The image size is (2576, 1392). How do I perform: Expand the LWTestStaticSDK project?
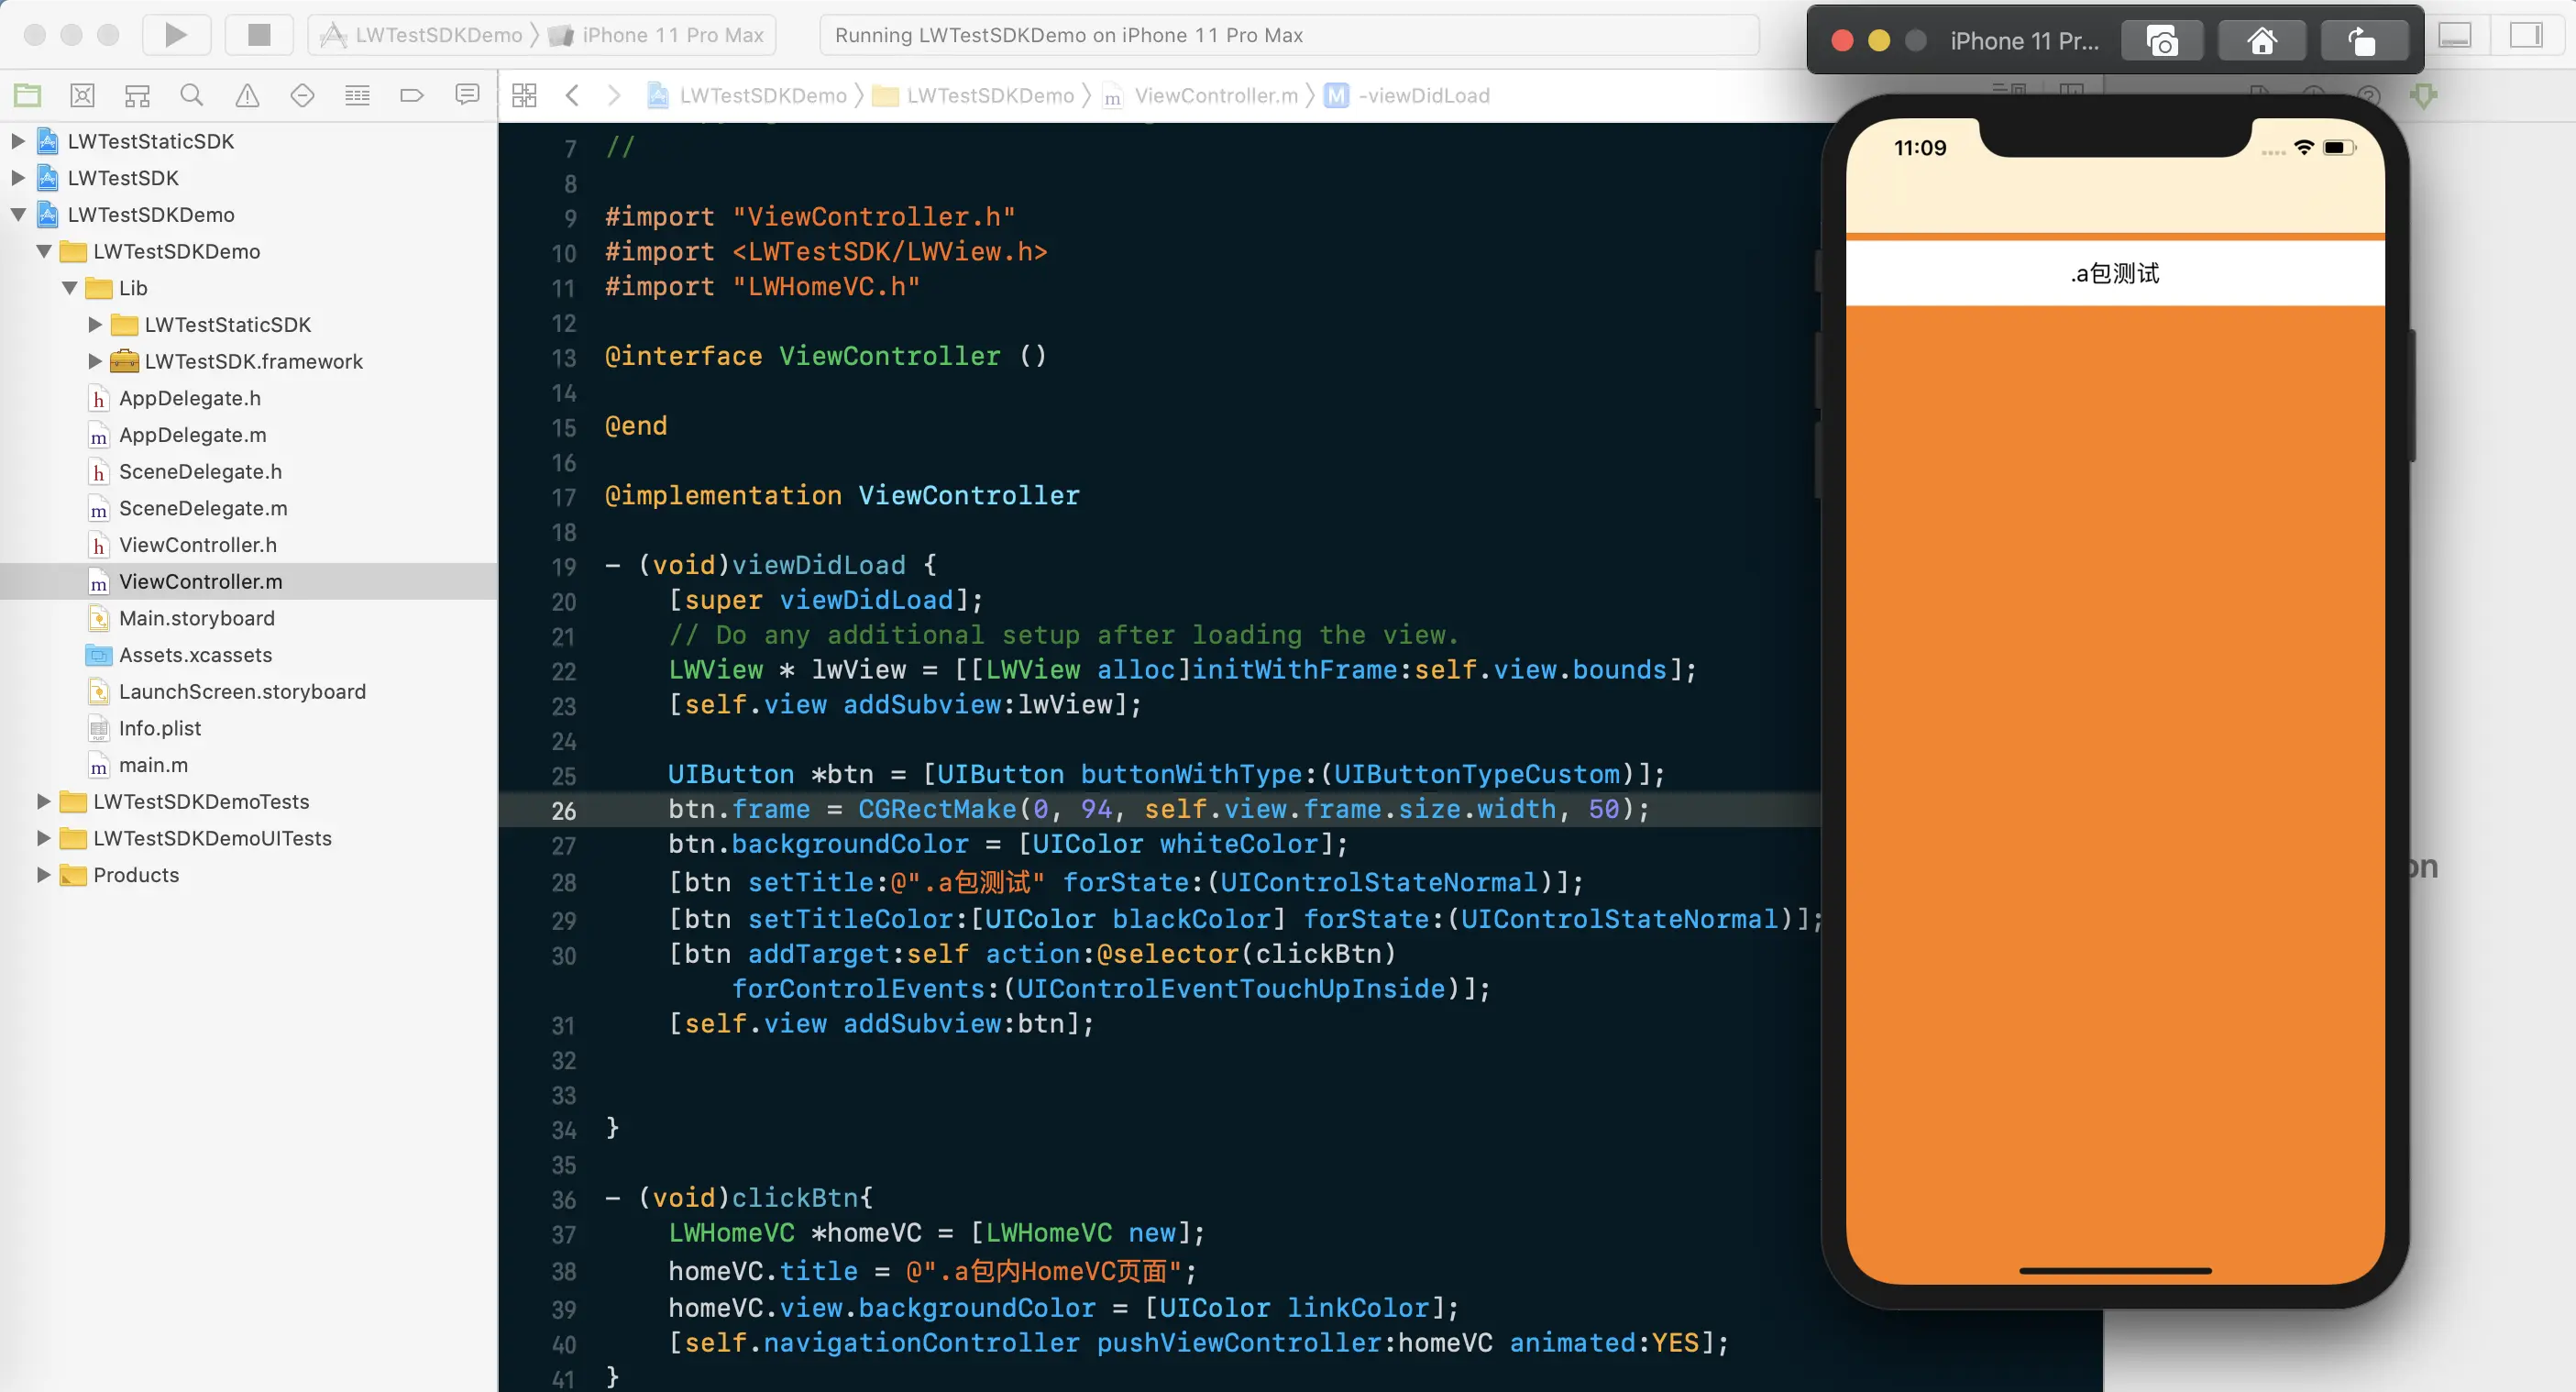click(x=18, y=141)
